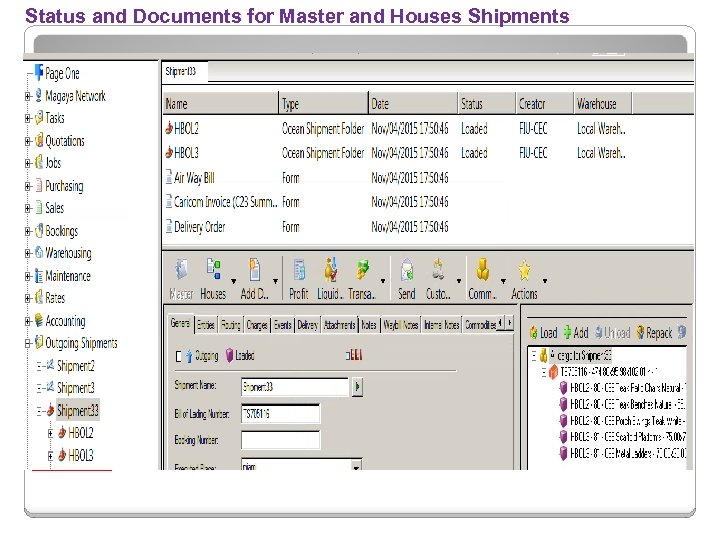Click the Repack button in cargo panel
The height and width of the screenshot is (540, 720).
[654, 332]
